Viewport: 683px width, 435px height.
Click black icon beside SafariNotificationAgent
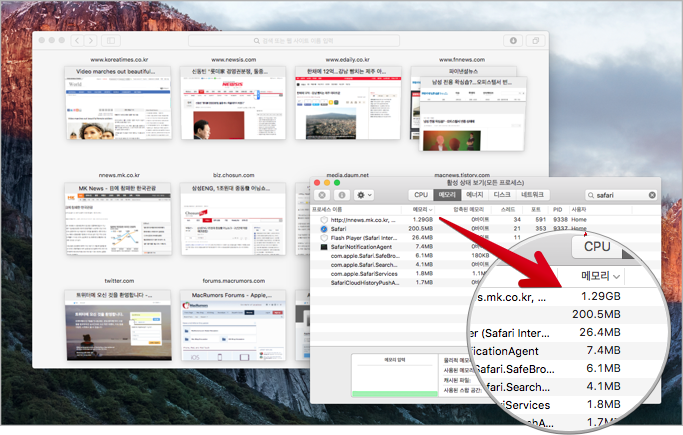(324, 247)
